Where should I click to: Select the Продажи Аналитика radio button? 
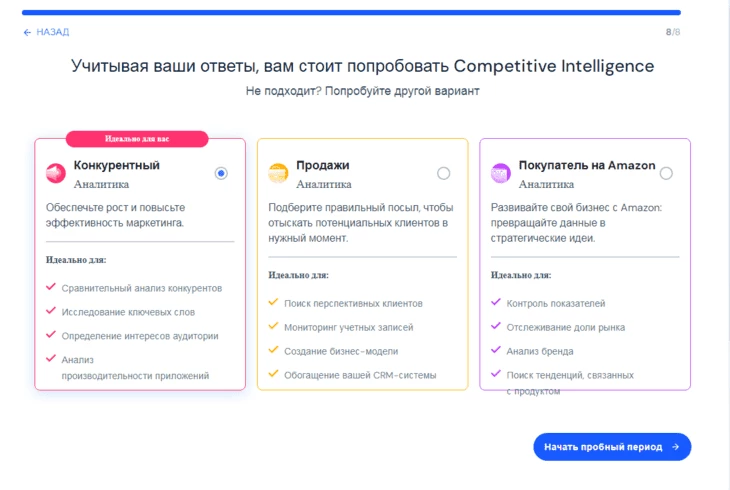pyautogui.click(x=444, y=173)
